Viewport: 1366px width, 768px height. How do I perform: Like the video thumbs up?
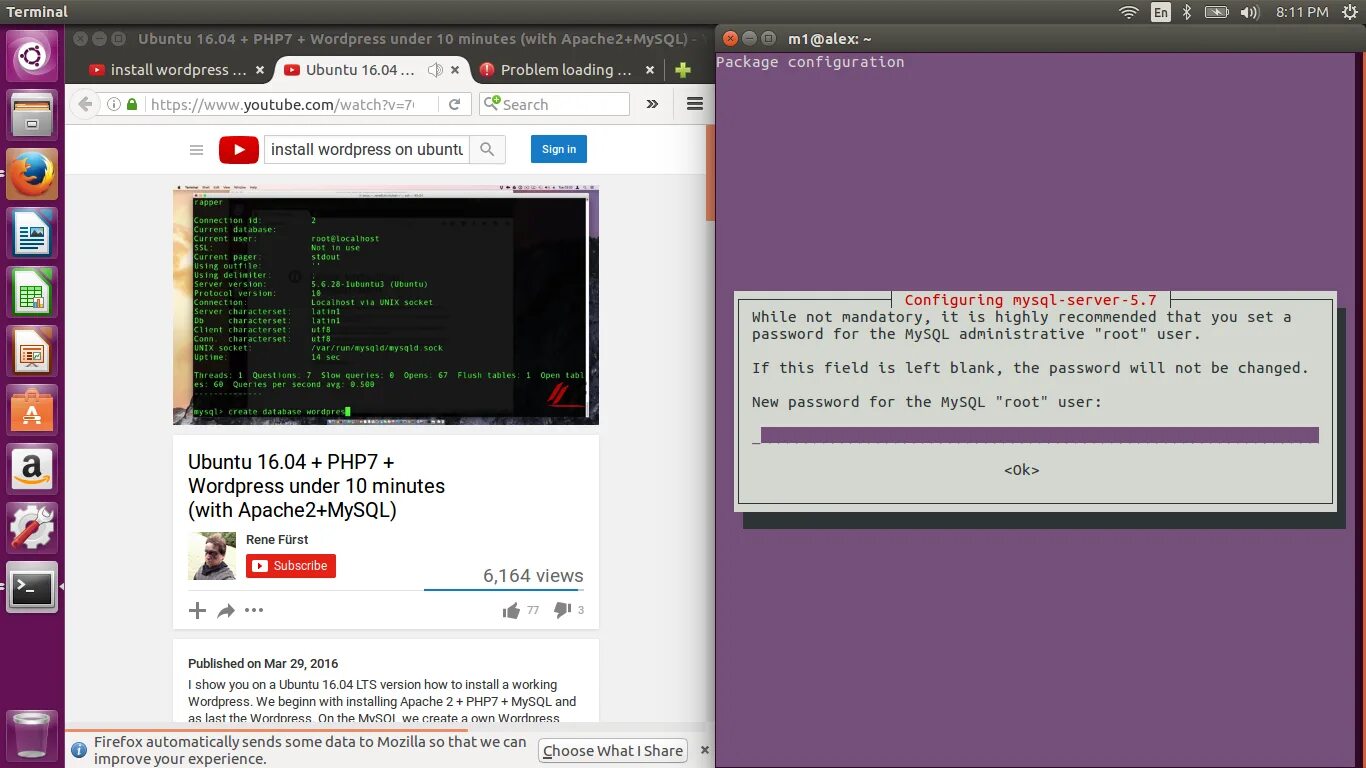pos(511,610)
